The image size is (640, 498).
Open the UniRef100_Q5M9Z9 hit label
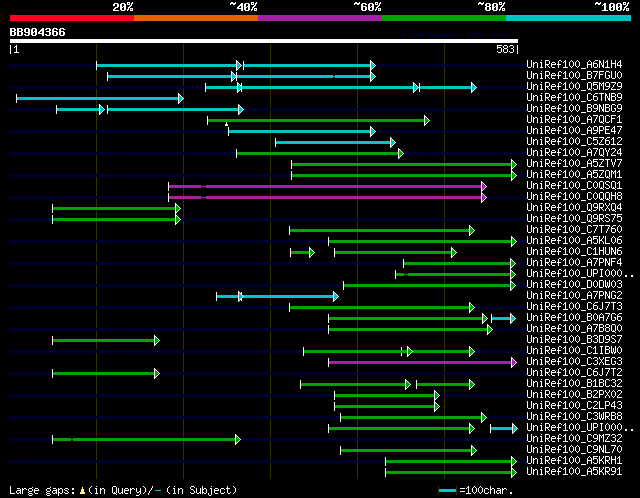574,87
